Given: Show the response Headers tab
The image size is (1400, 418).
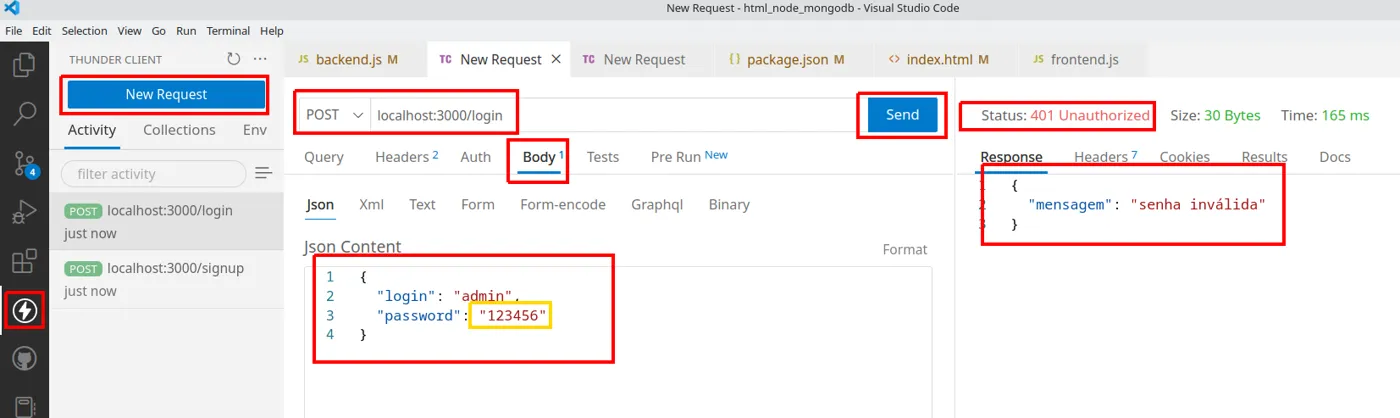Looking at the screenshot, I should coord(1105,157).
